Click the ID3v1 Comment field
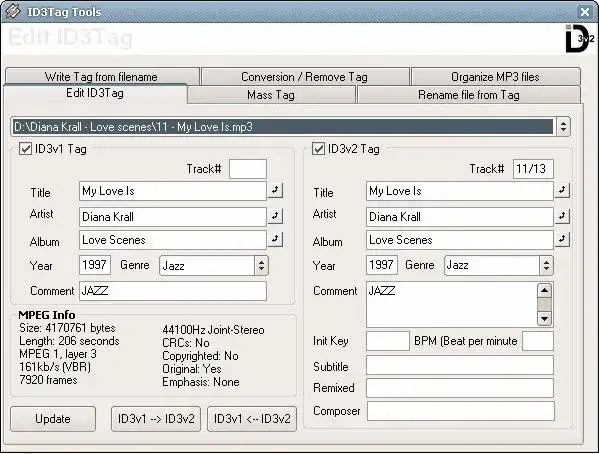 (x=173, y=291)
